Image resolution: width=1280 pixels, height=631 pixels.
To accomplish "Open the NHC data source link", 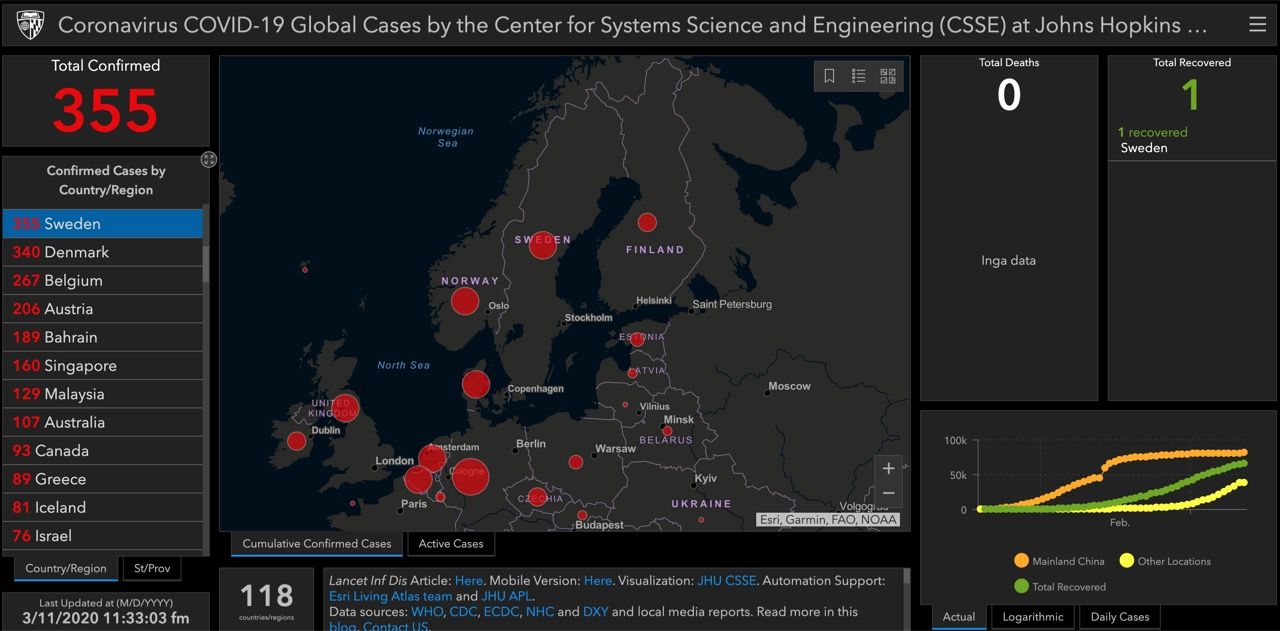I will coord(539,612).
